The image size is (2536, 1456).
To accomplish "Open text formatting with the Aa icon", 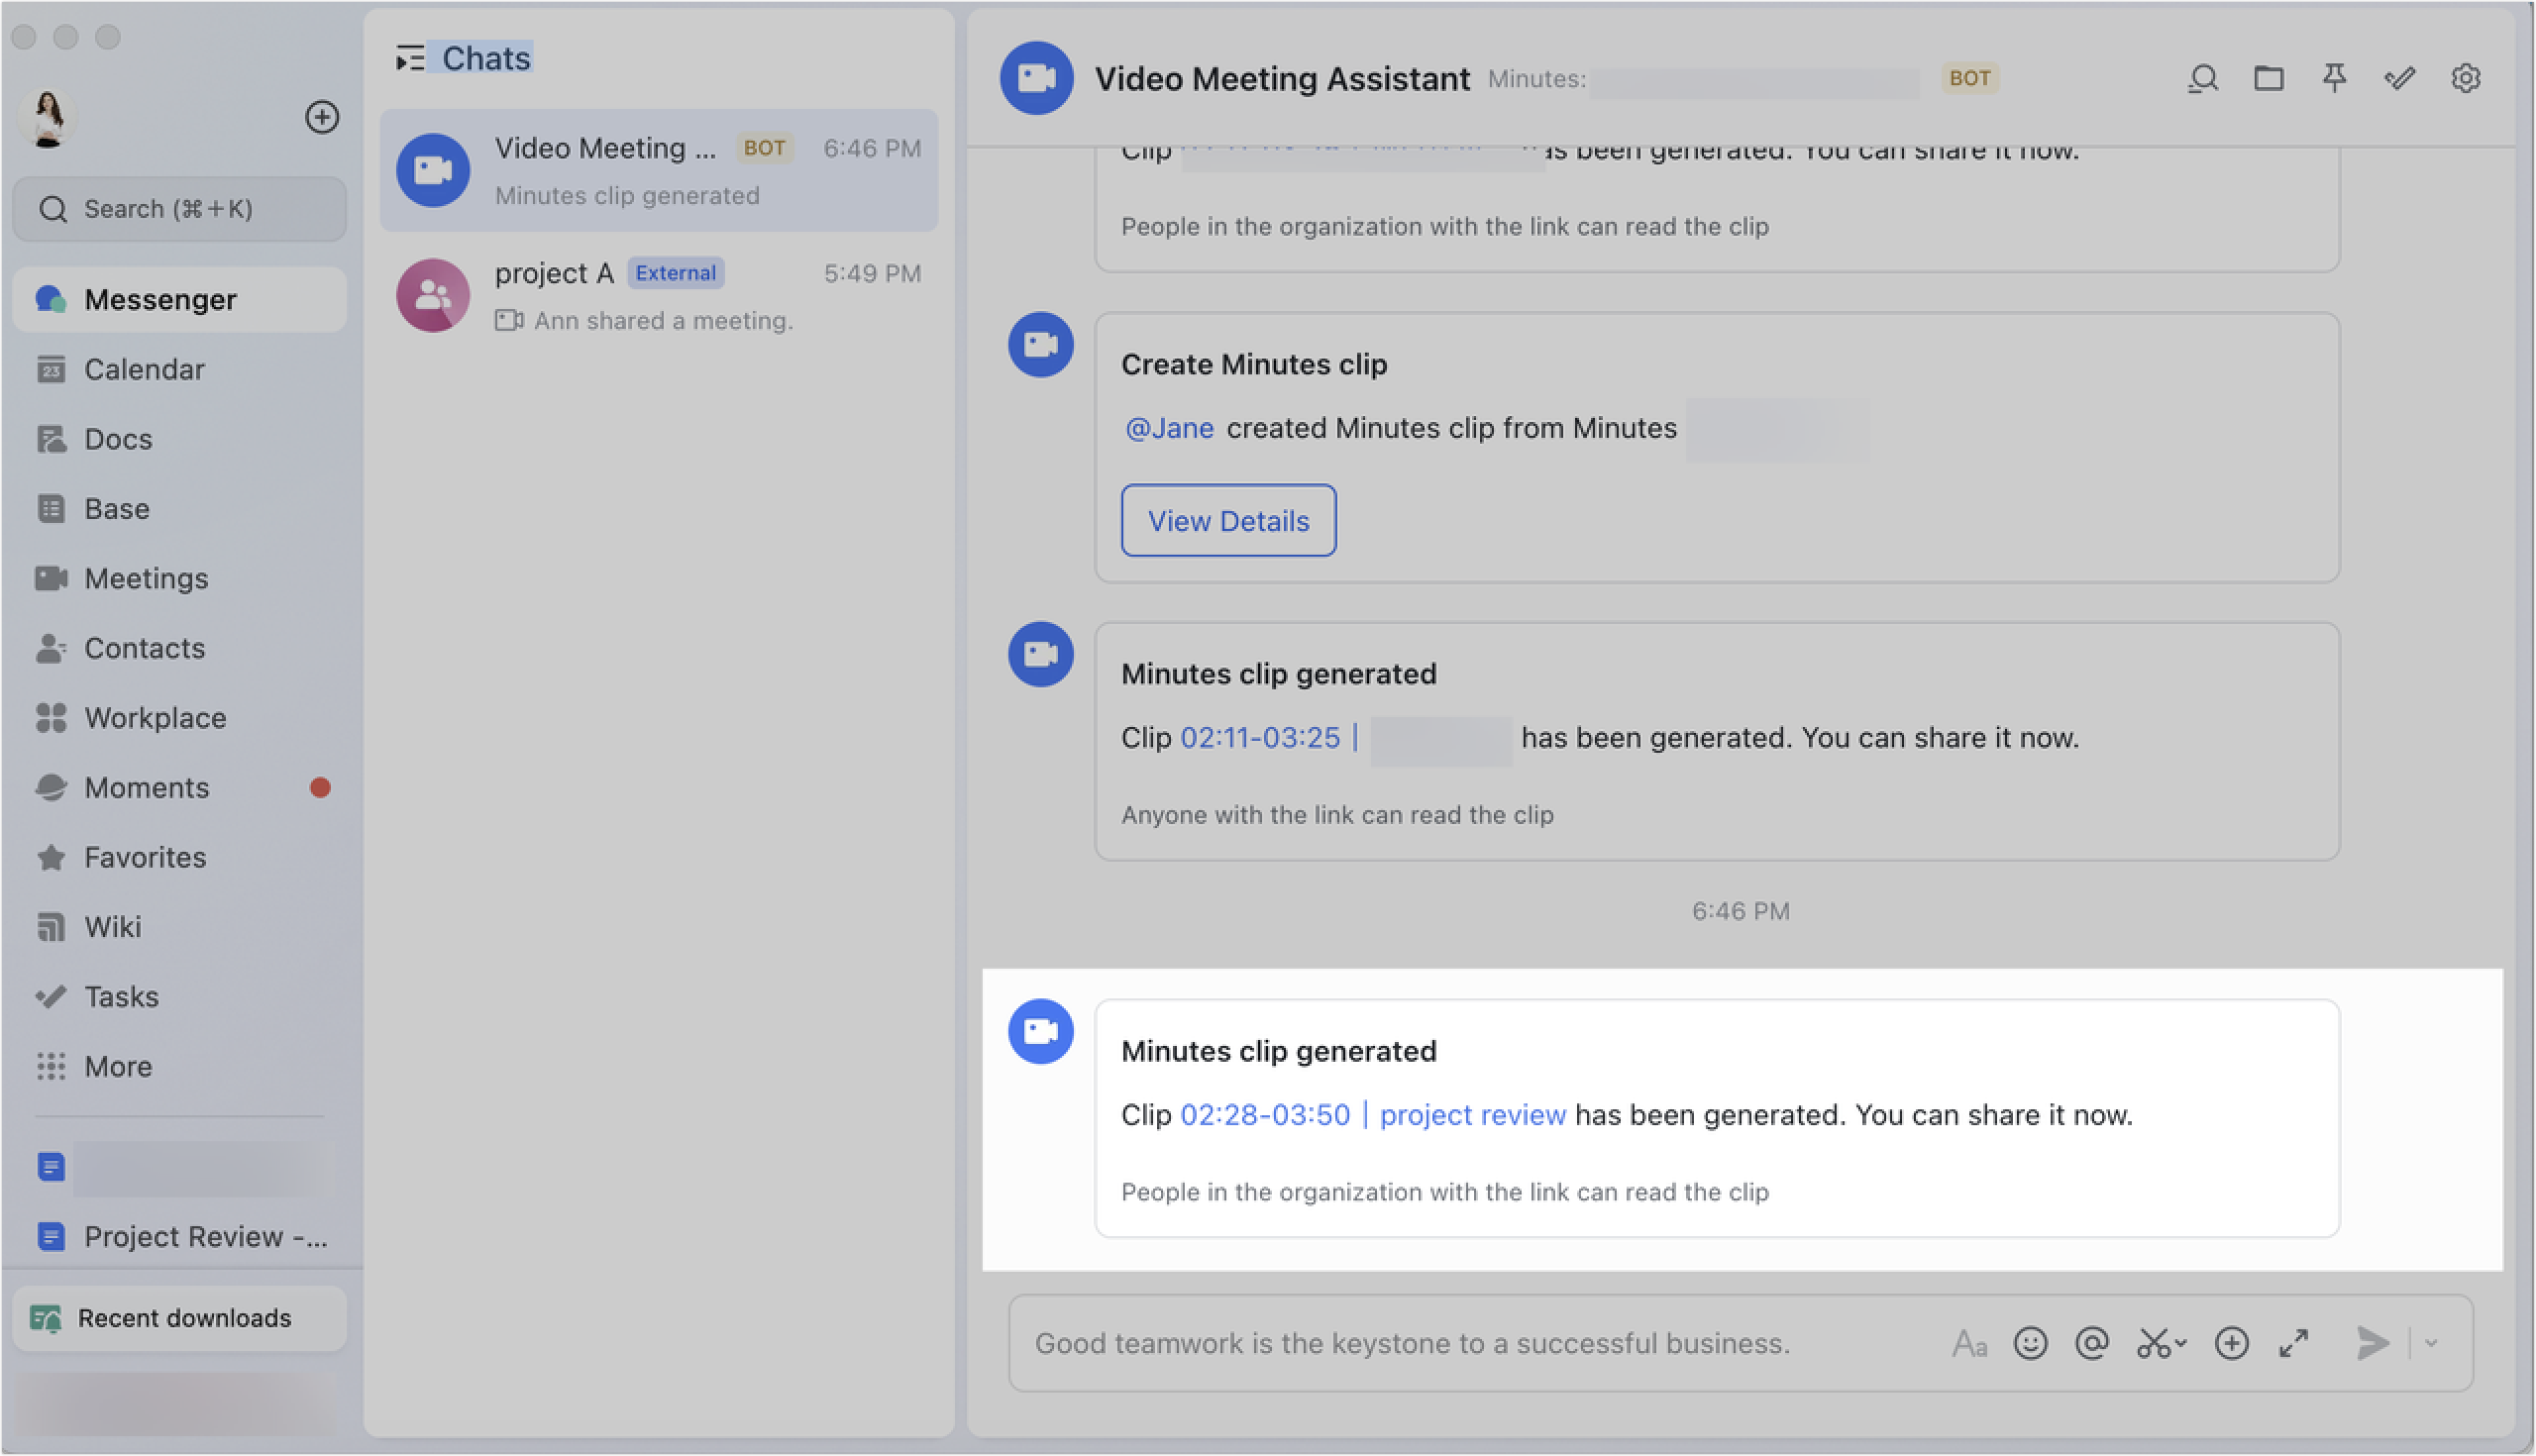I will tap(1971, 1344).
